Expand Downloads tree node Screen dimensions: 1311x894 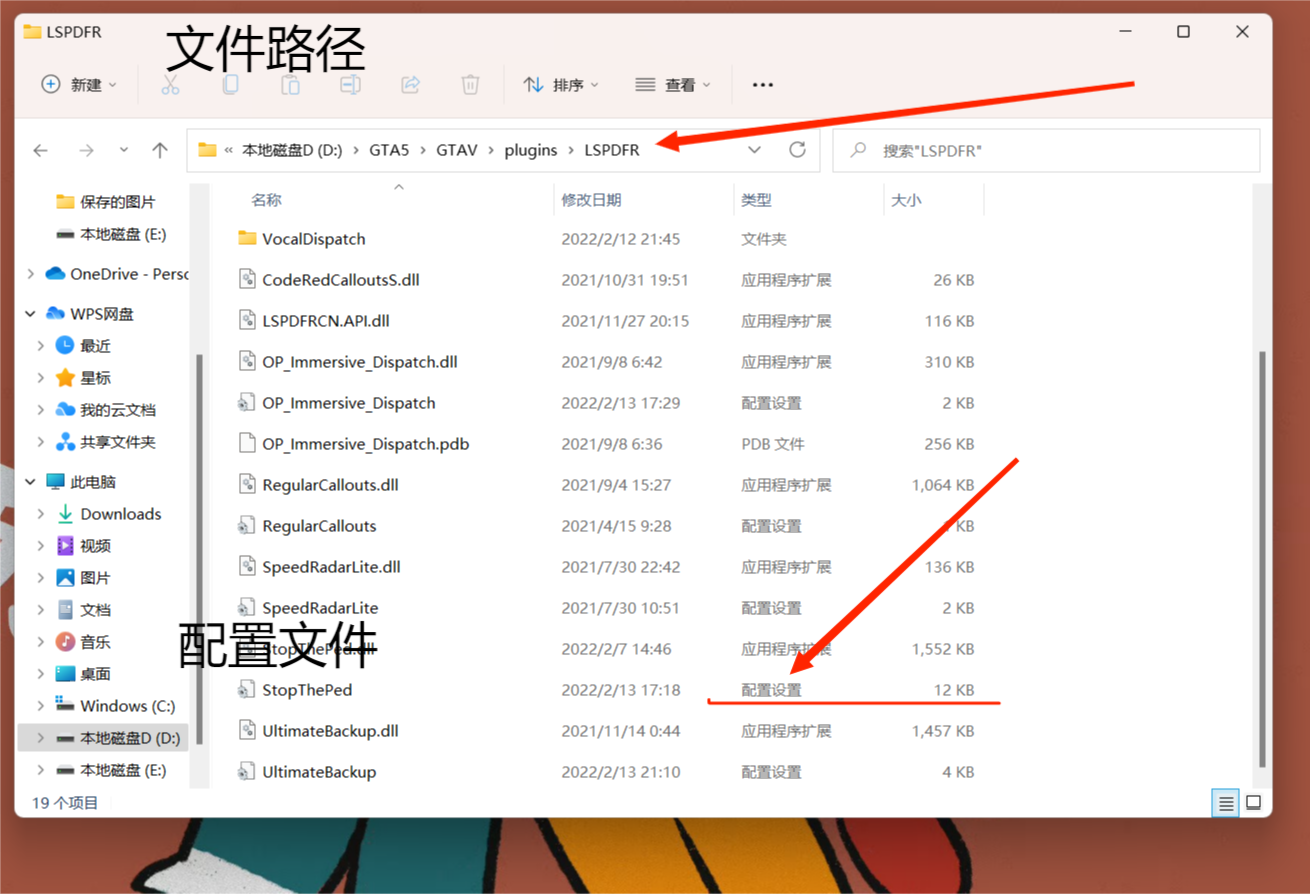(x=41, y=514)
